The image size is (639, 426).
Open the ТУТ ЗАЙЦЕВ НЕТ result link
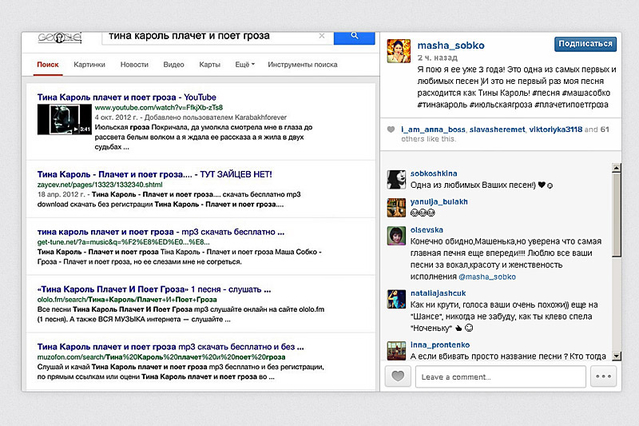tap(154, 174)
